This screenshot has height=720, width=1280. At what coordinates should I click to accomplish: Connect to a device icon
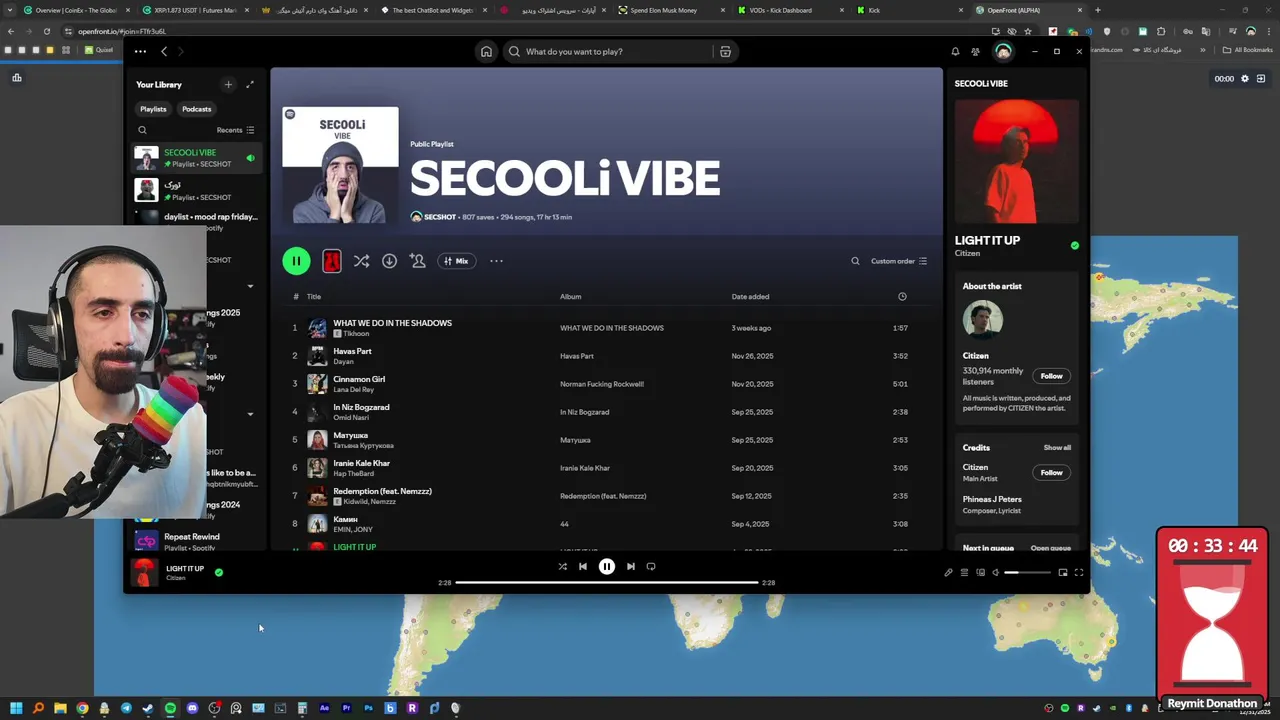(980, 573)
